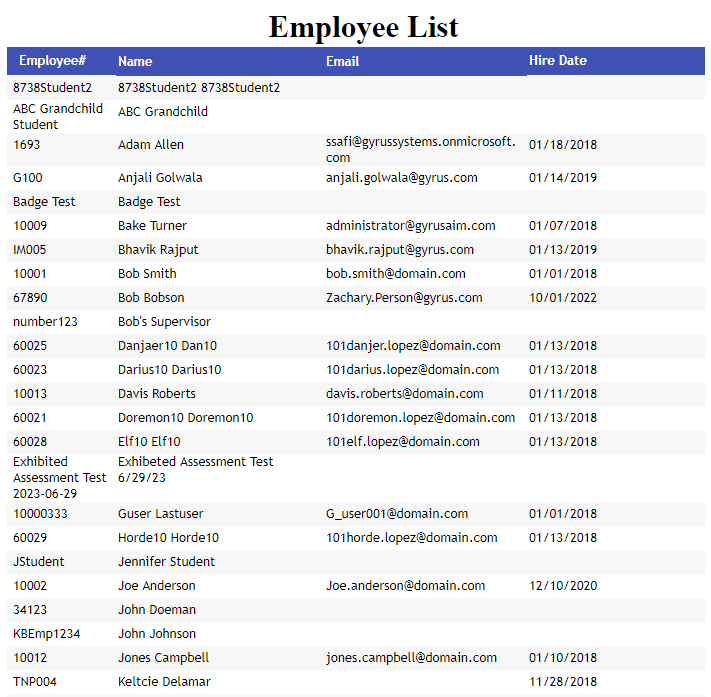This screenshot has width=711, height=697.
Task: Click the Email column header
Action: 342,62
